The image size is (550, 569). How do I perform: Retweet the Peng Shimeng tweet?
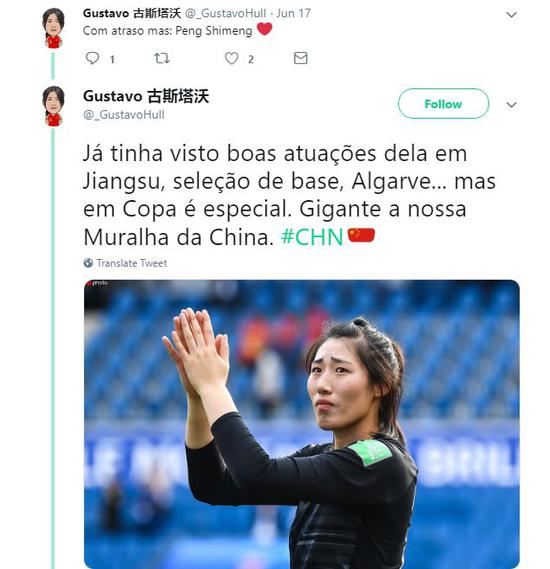pos(161,58)
